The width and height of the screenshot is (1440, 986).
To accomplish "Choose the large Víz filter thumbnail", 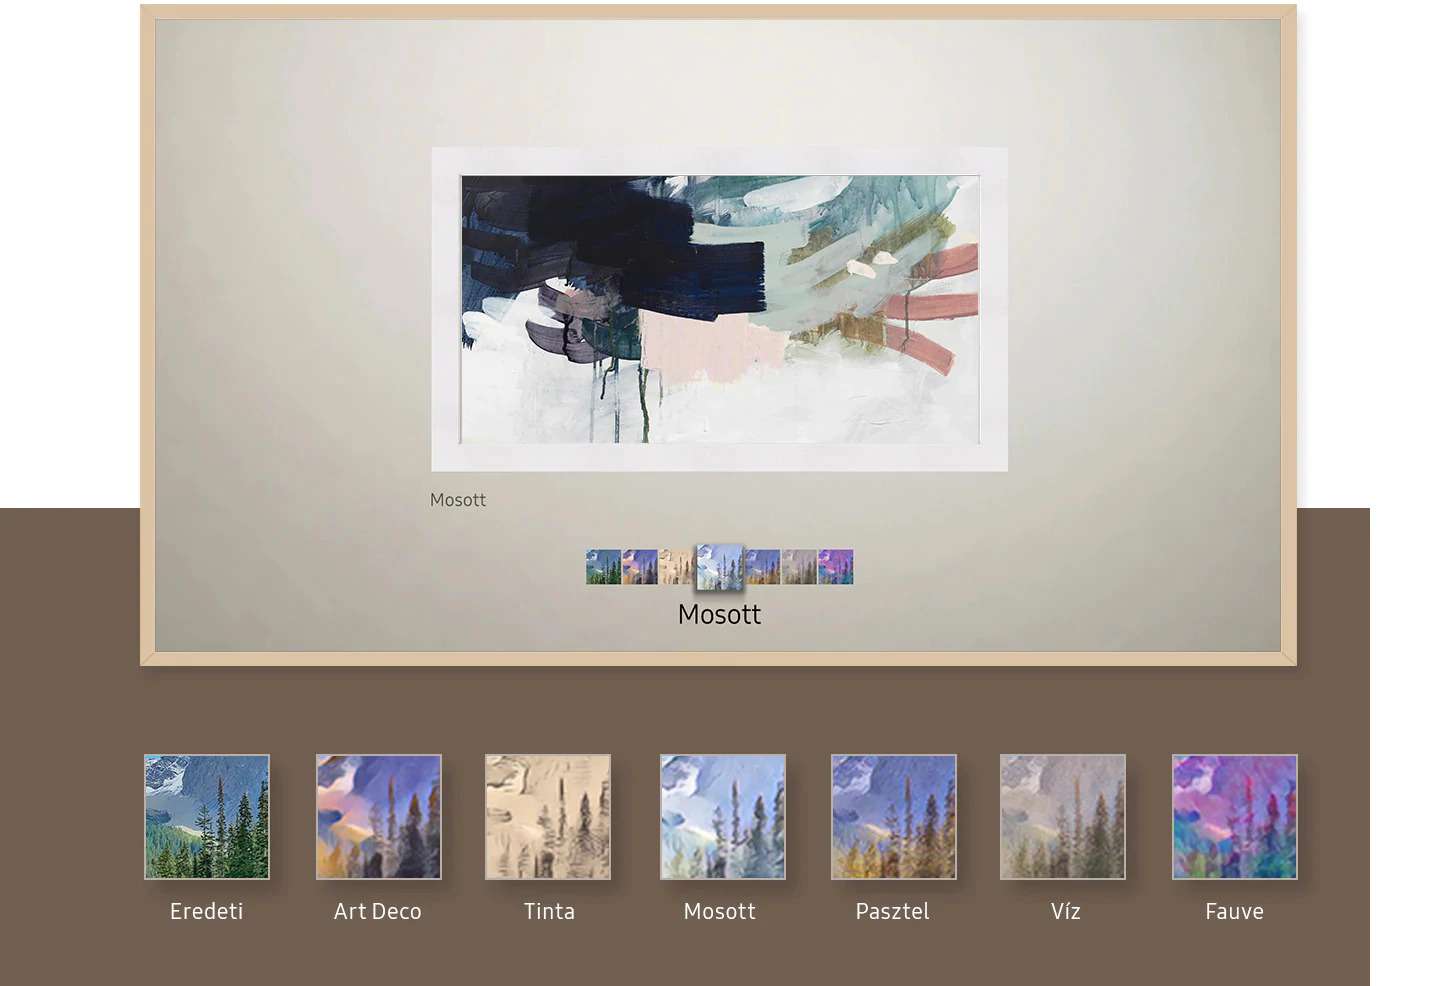I will click(x=1063, y=817).
